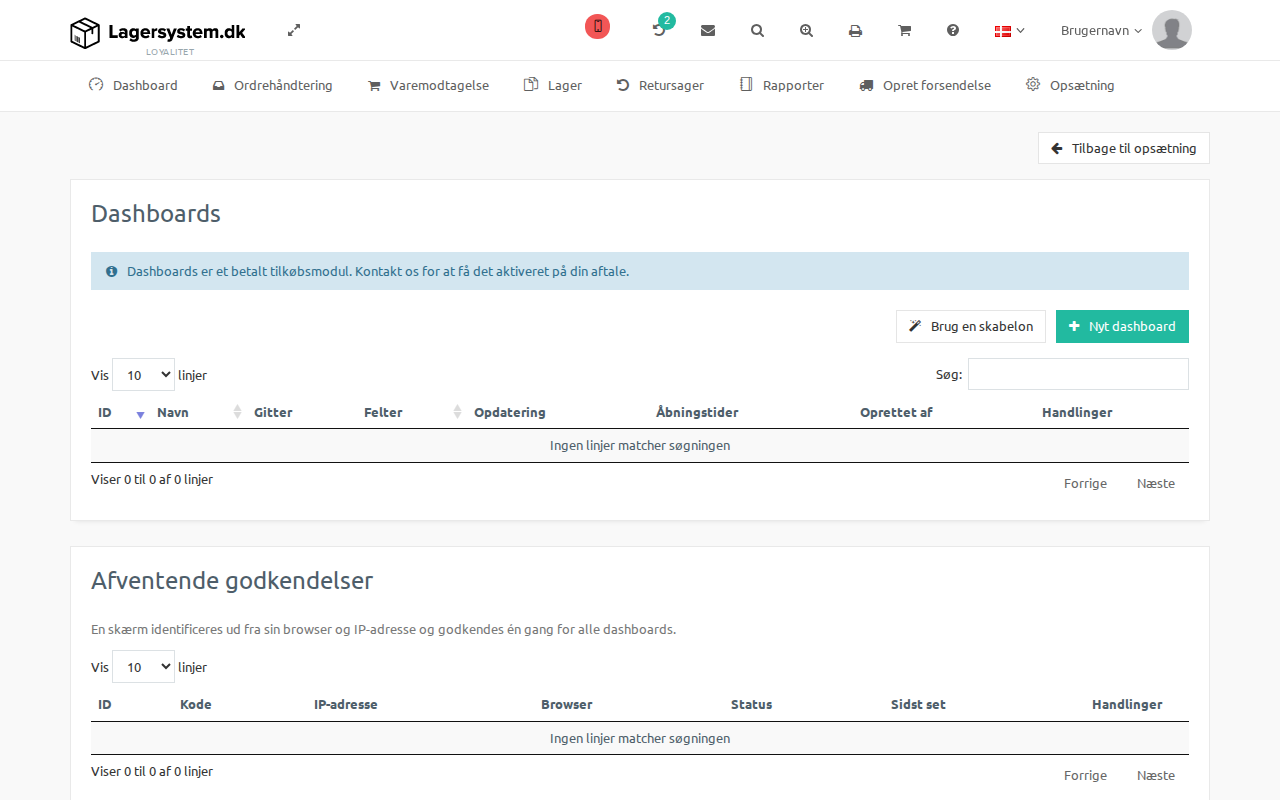This screenshot has height=800, width=1280.
Task: Open the red mobile device icon
Action: click(598, 27)
